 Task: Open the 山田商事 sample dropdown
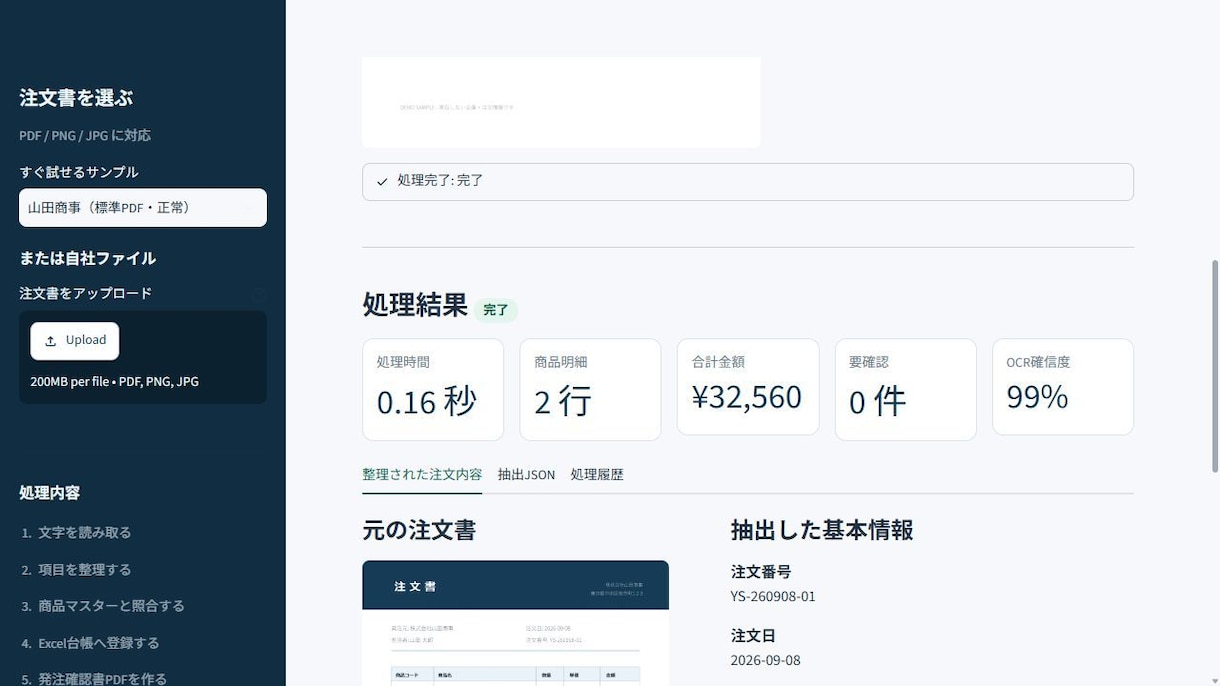[143, 208]
